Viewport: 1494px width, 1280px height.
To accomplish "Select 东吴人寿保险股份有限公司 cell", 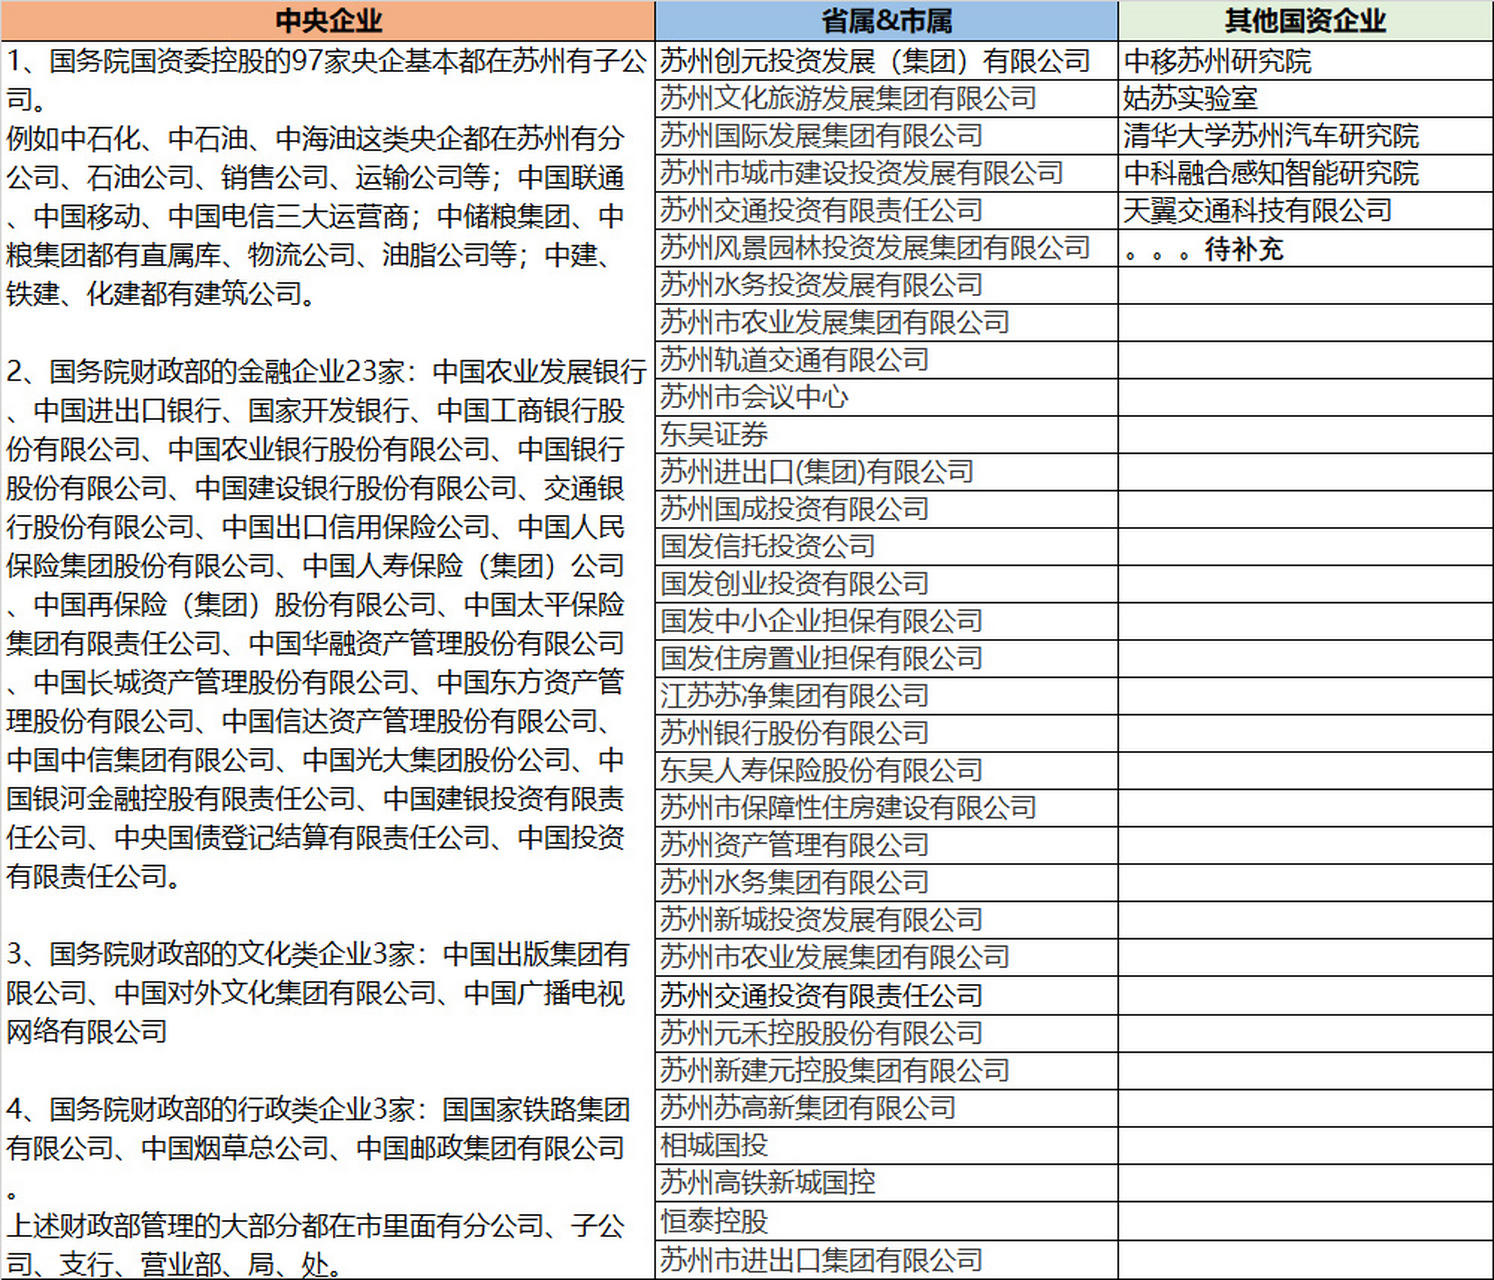I will pos(886,770).
